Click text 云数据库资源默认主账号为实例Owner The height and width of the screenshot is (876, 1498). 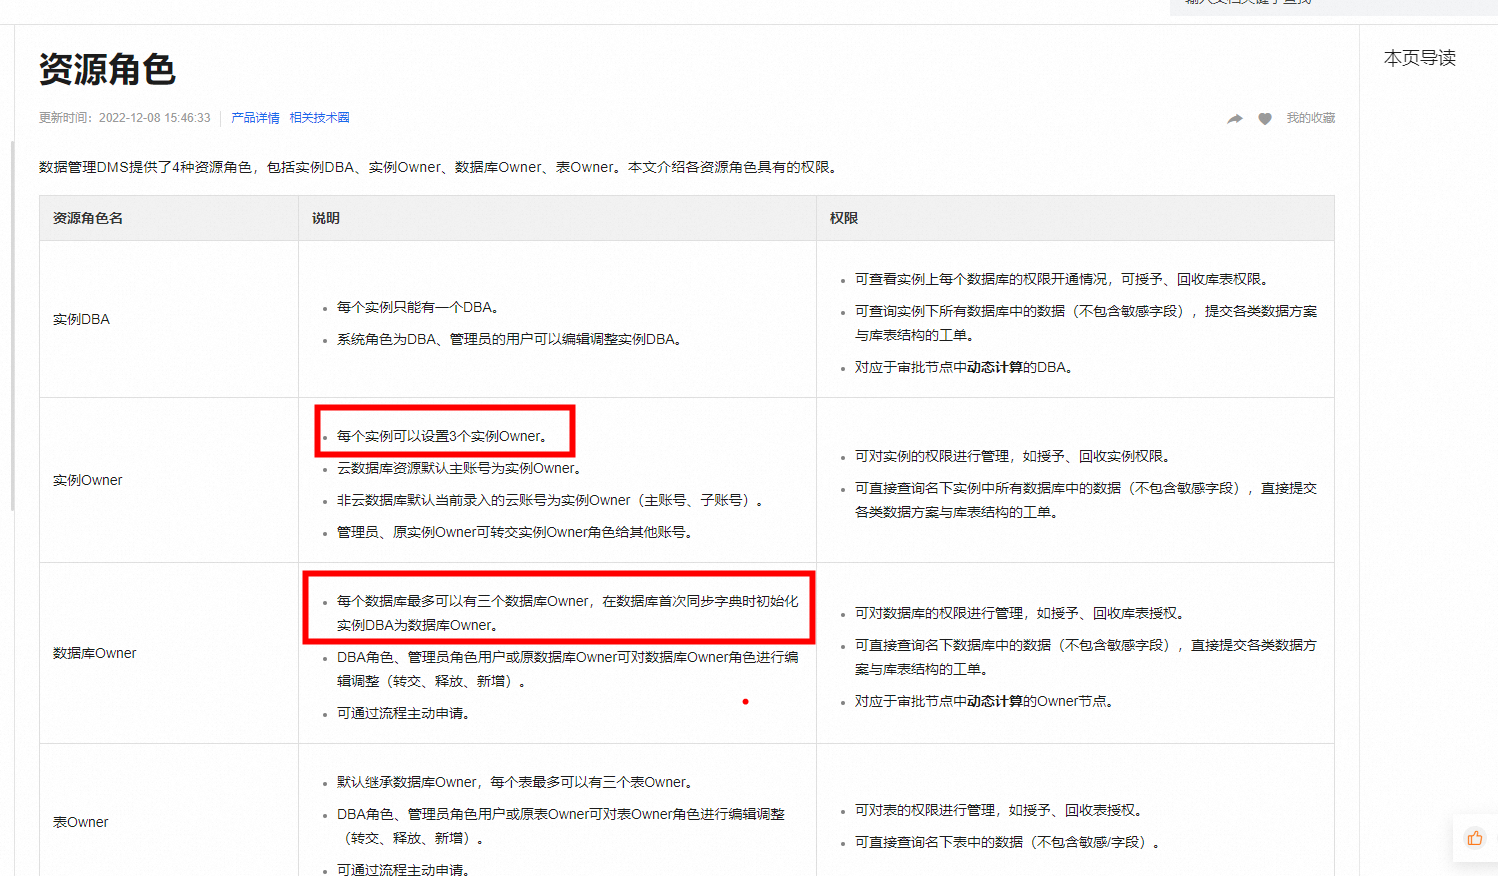point(458,468)
